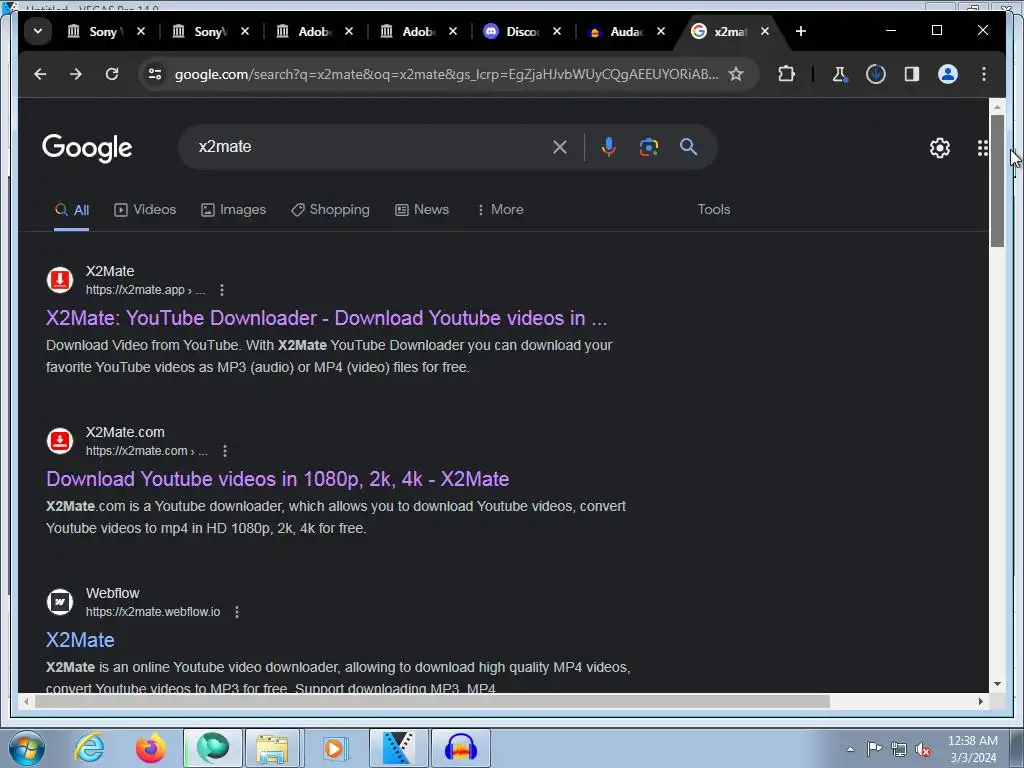Screen dimensions: 1024x768
Task: Open Google quick settings gear
Action: [940, 148]
